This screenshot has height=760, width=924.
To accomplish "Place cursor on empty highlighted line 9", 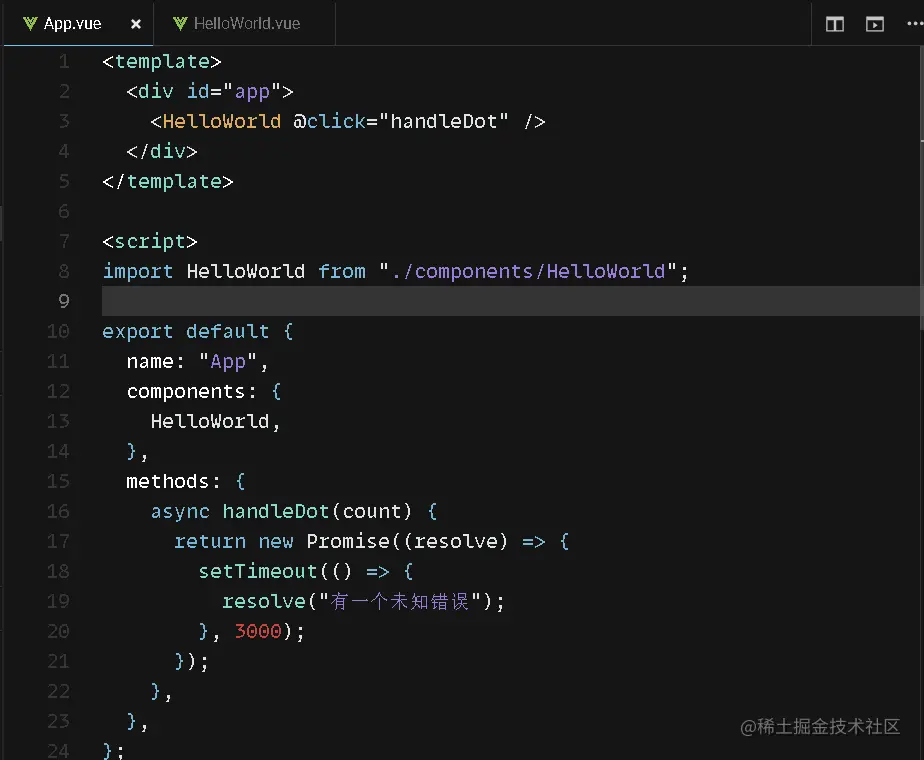I will click(512, 301).
